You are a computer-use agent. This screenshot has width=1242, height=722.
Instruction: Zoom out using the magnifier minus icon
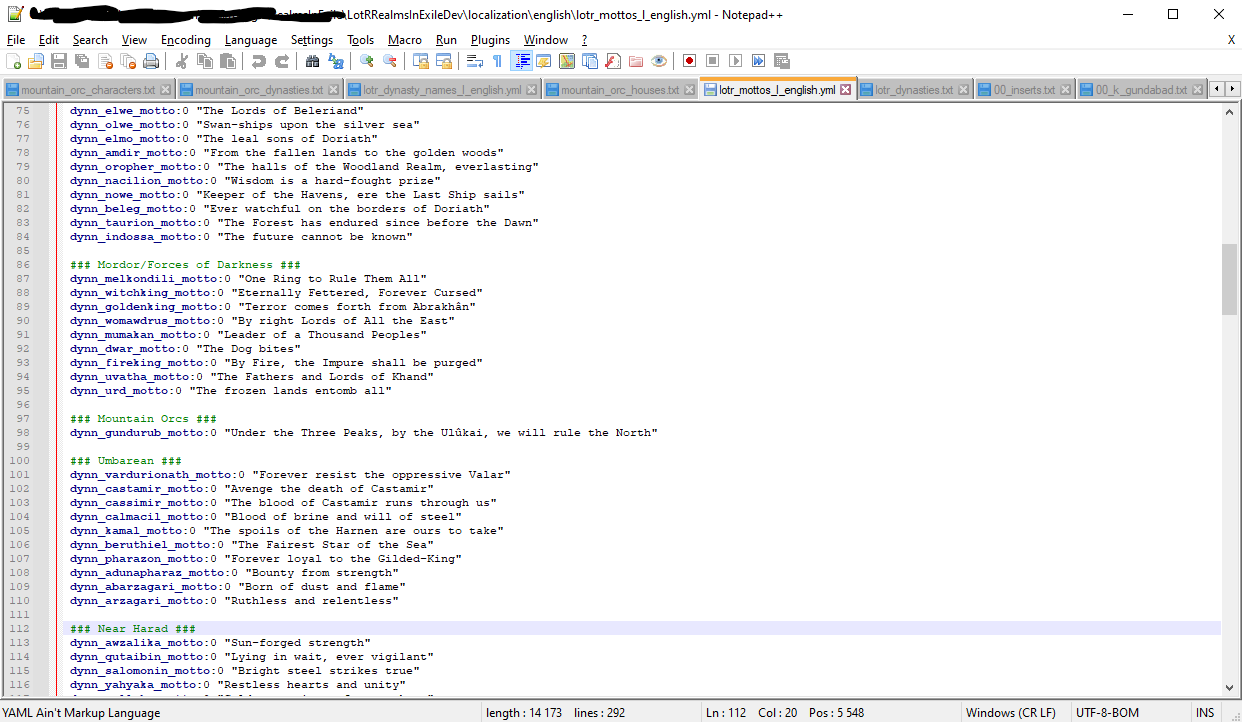click(390, 61)
